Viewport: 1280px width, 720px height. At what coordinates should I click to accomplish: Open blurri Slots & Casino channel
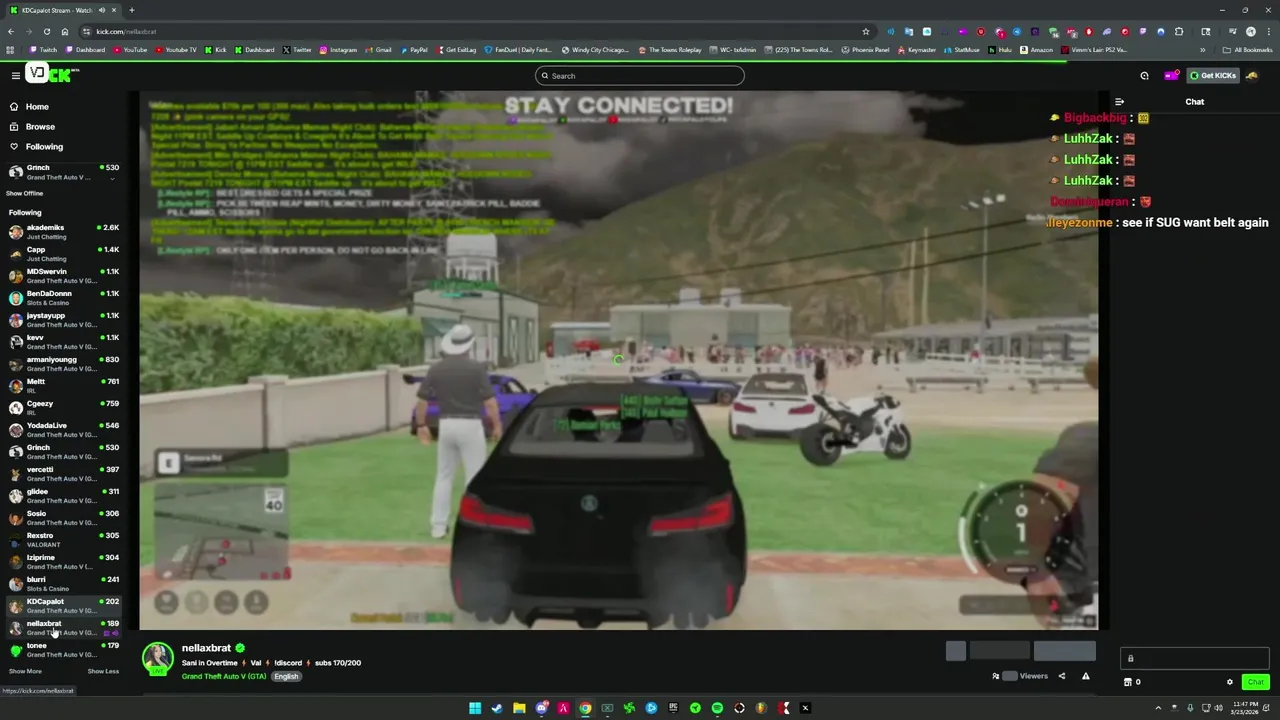(63, 584)
